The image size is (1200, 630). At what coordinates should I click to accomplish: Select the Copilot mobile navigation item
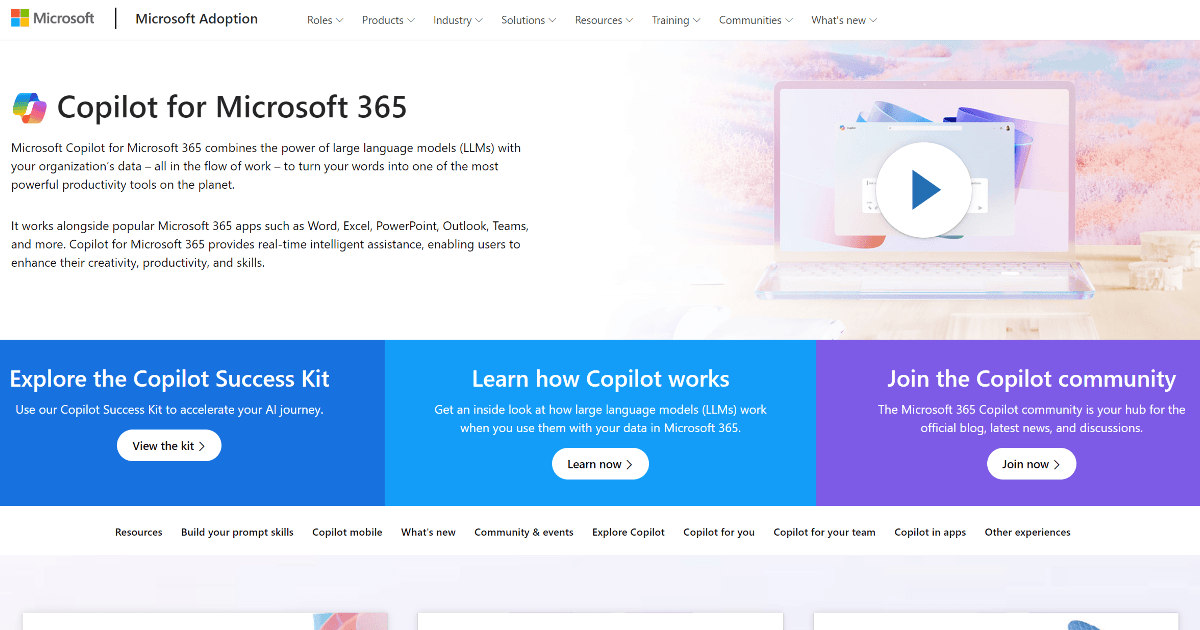(347, 532)
